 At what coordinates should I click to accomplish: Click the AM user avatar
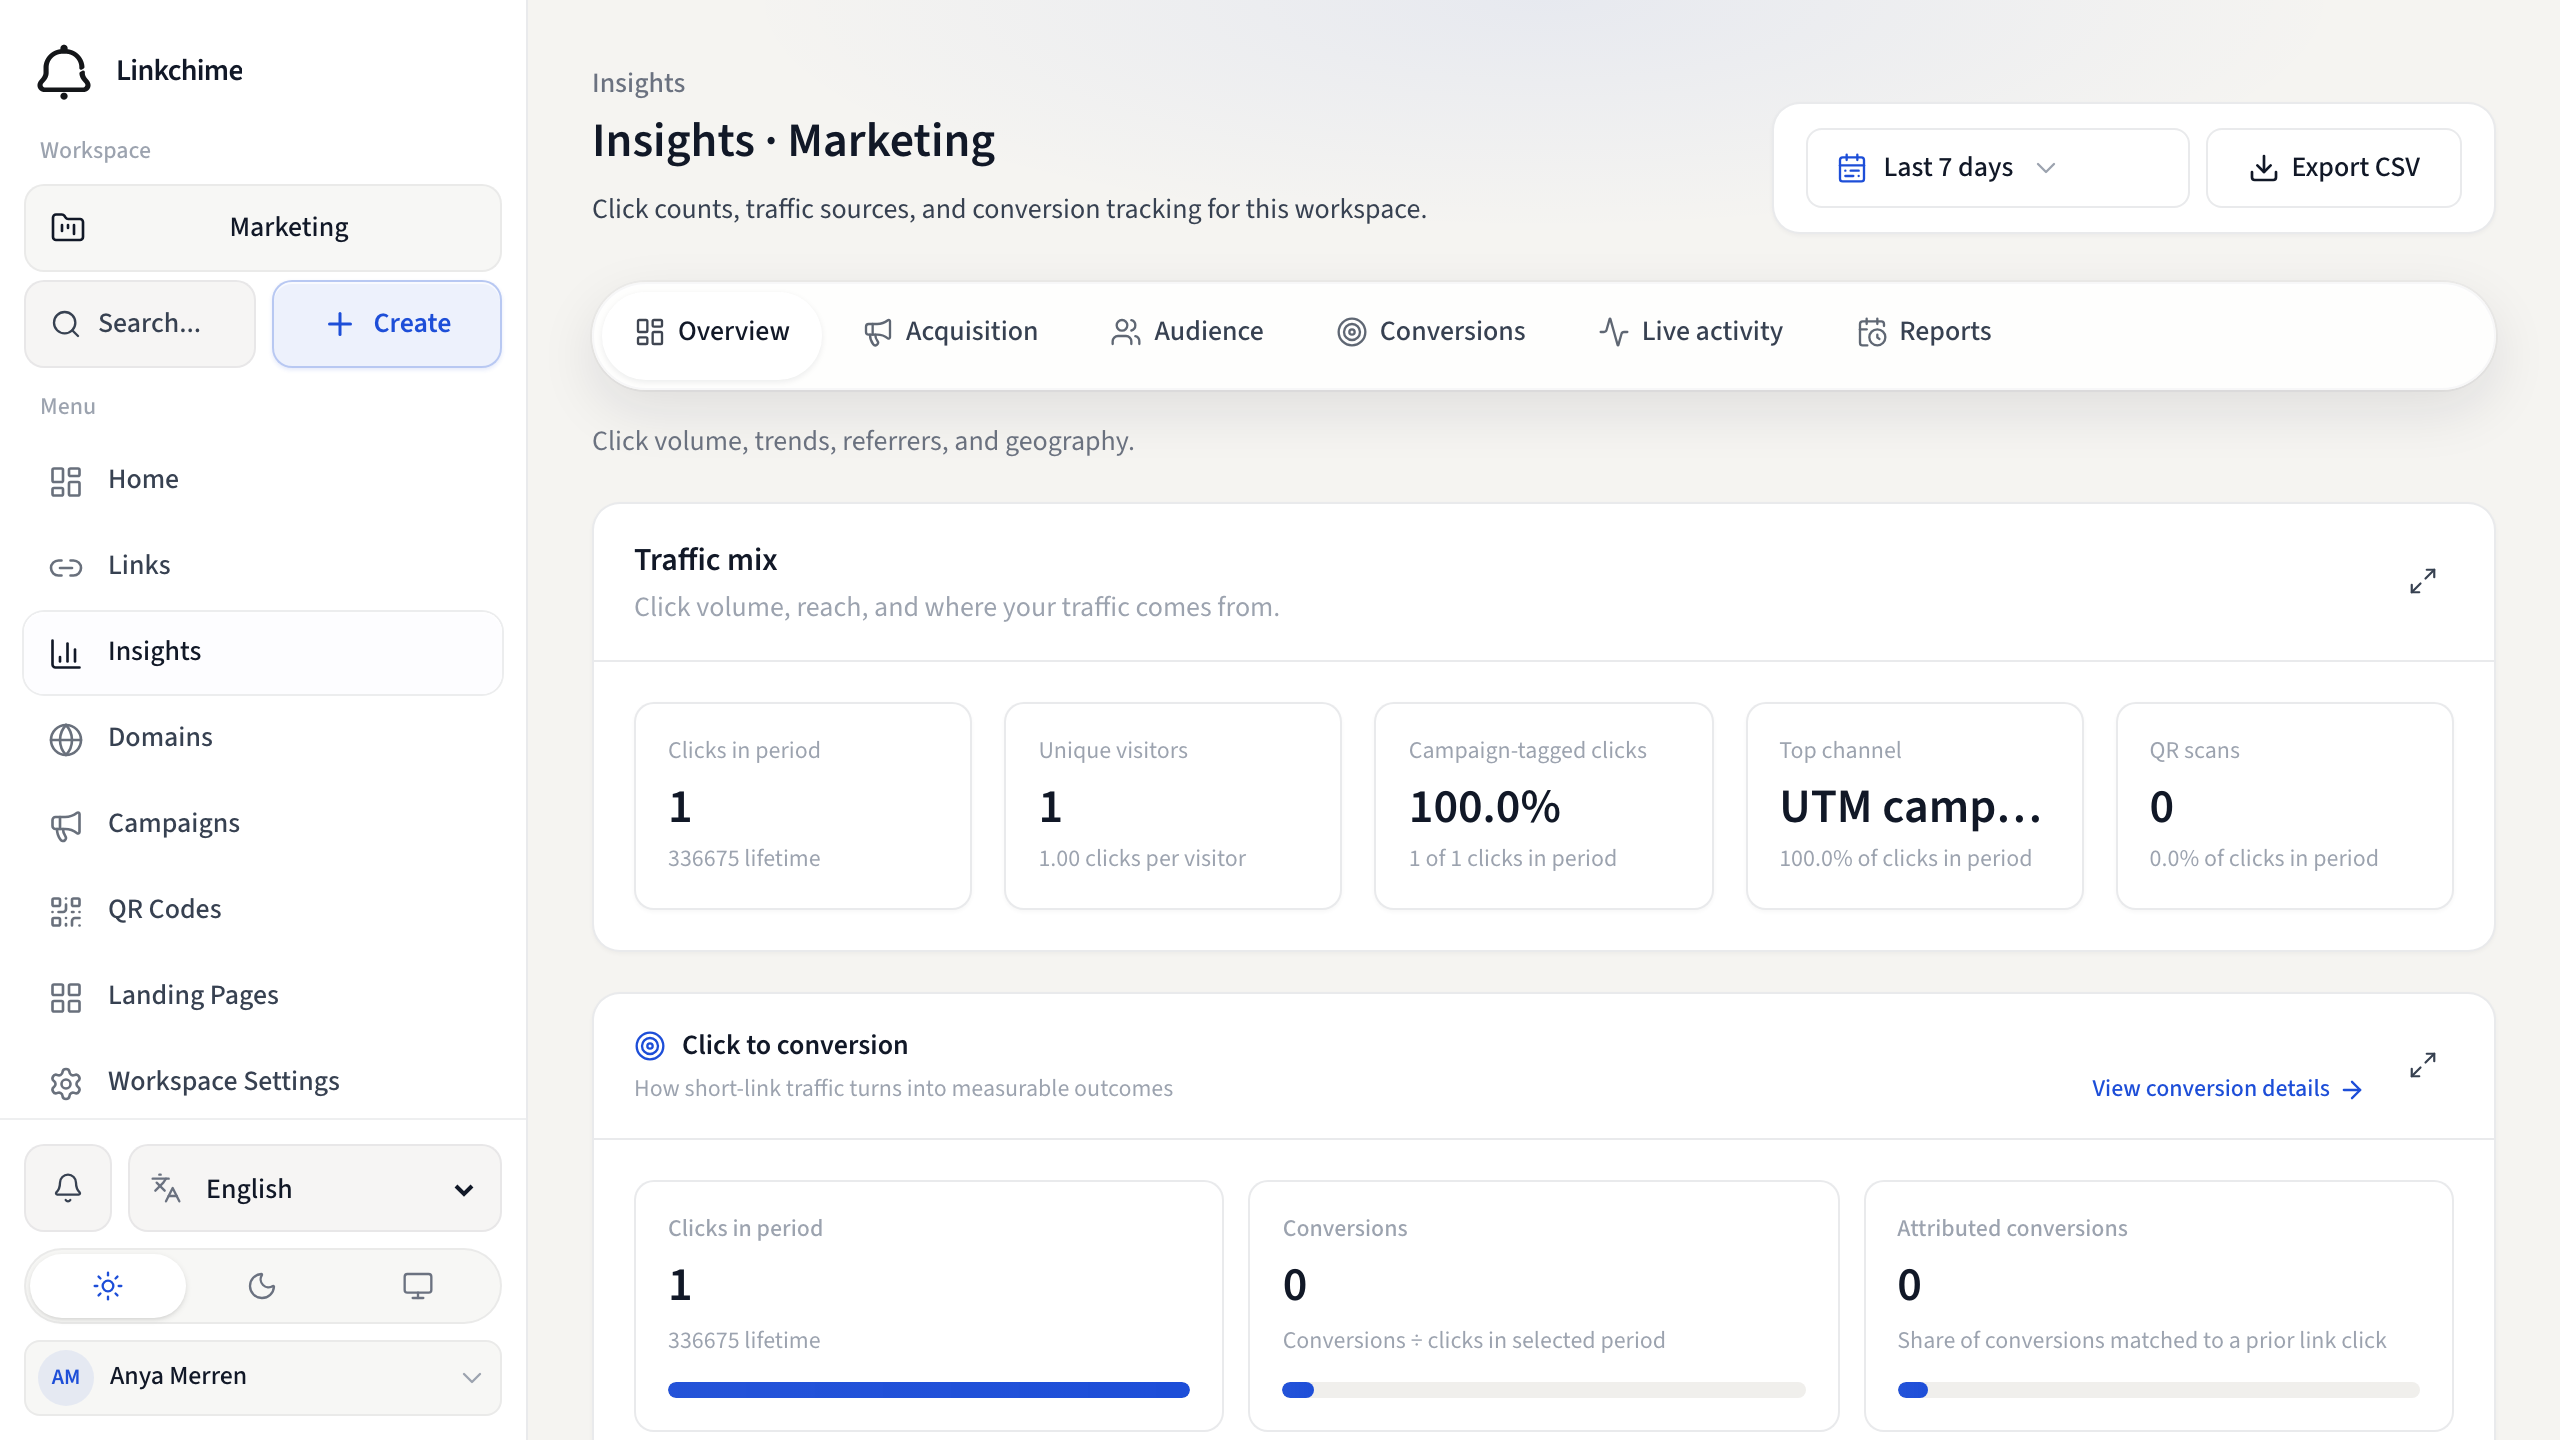pos(66,1377)
